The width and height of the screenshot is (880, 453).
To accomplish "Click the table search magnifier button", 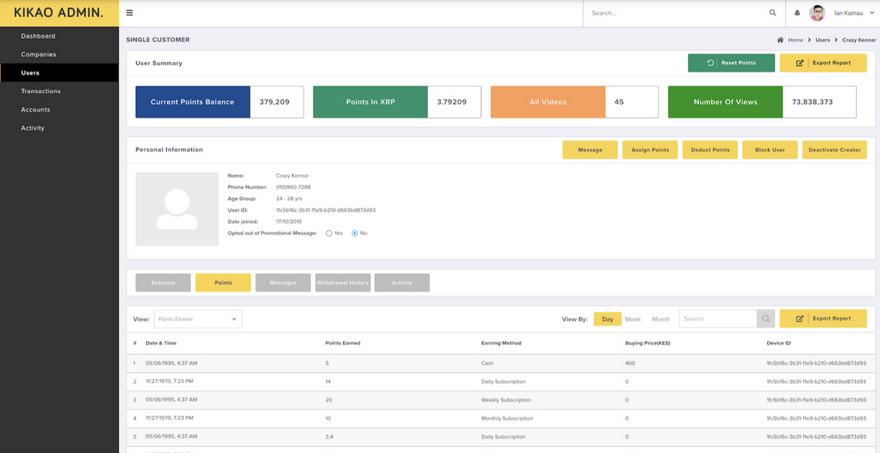I will tap(766, 319).
